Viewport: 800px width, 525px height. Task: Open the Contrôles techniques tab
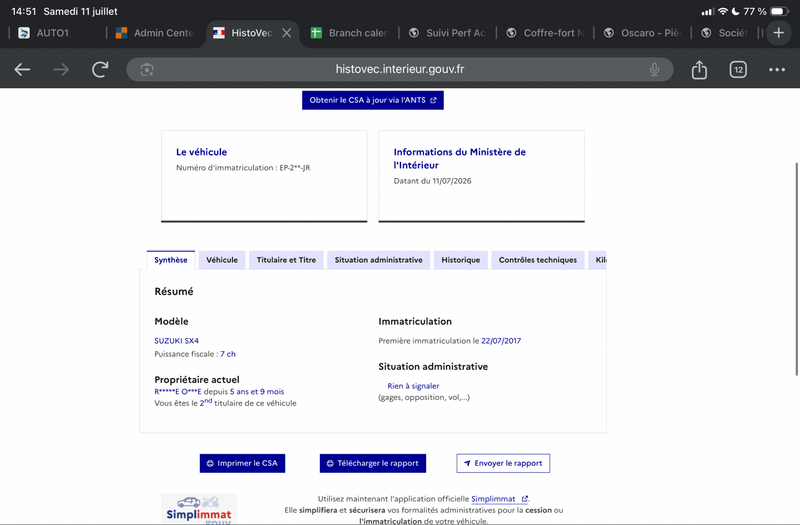point(538,260)
